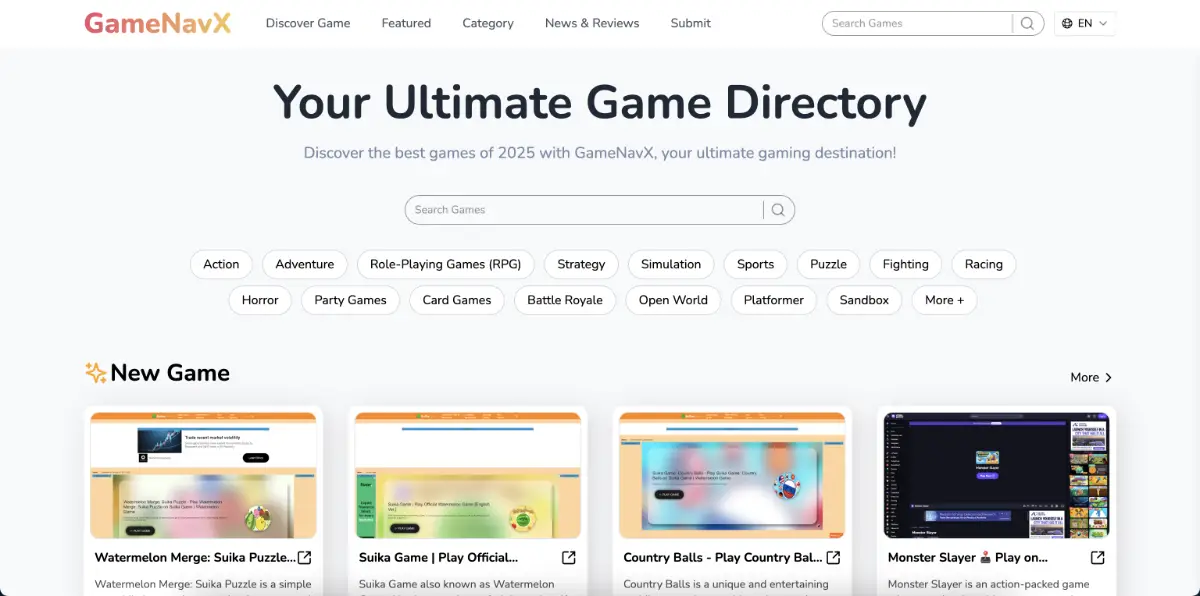This screenshot has height=596, width=1200.
Task: Click the GameNavX logo
Action: pyautogui.click(x=157, y=22)
